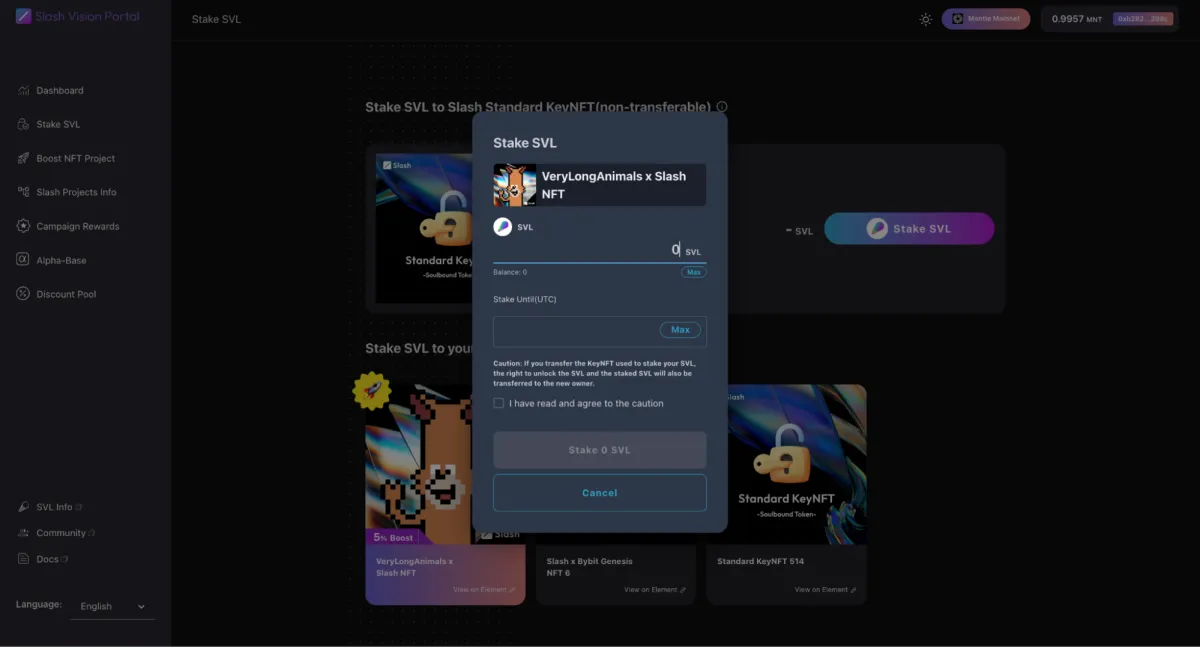Click Max next to the balance
Image resolution: width=1200 pixels, height=647 pixels.
693,272
